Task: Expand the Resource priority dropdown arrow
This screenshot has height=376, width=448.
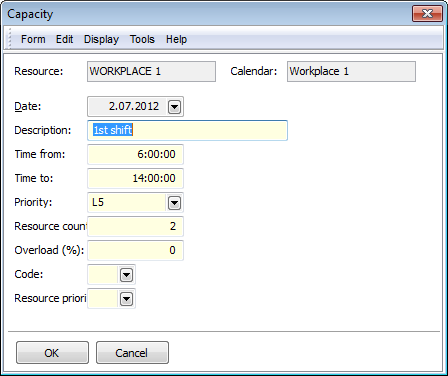Action: point(126,299)
